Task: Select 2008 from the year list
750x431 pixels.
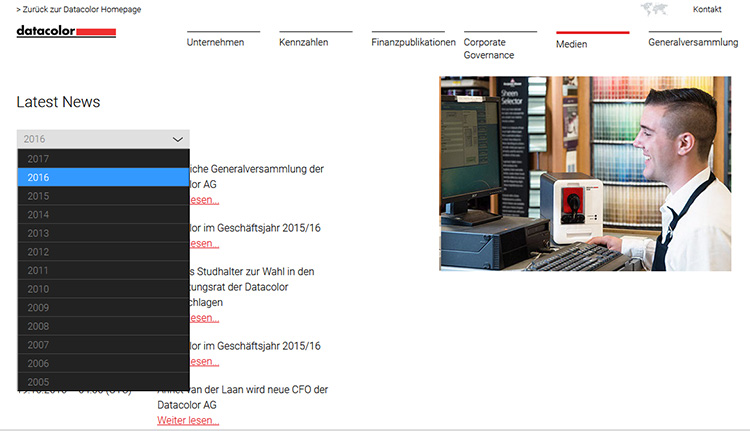Action: (x=103, y=327)
